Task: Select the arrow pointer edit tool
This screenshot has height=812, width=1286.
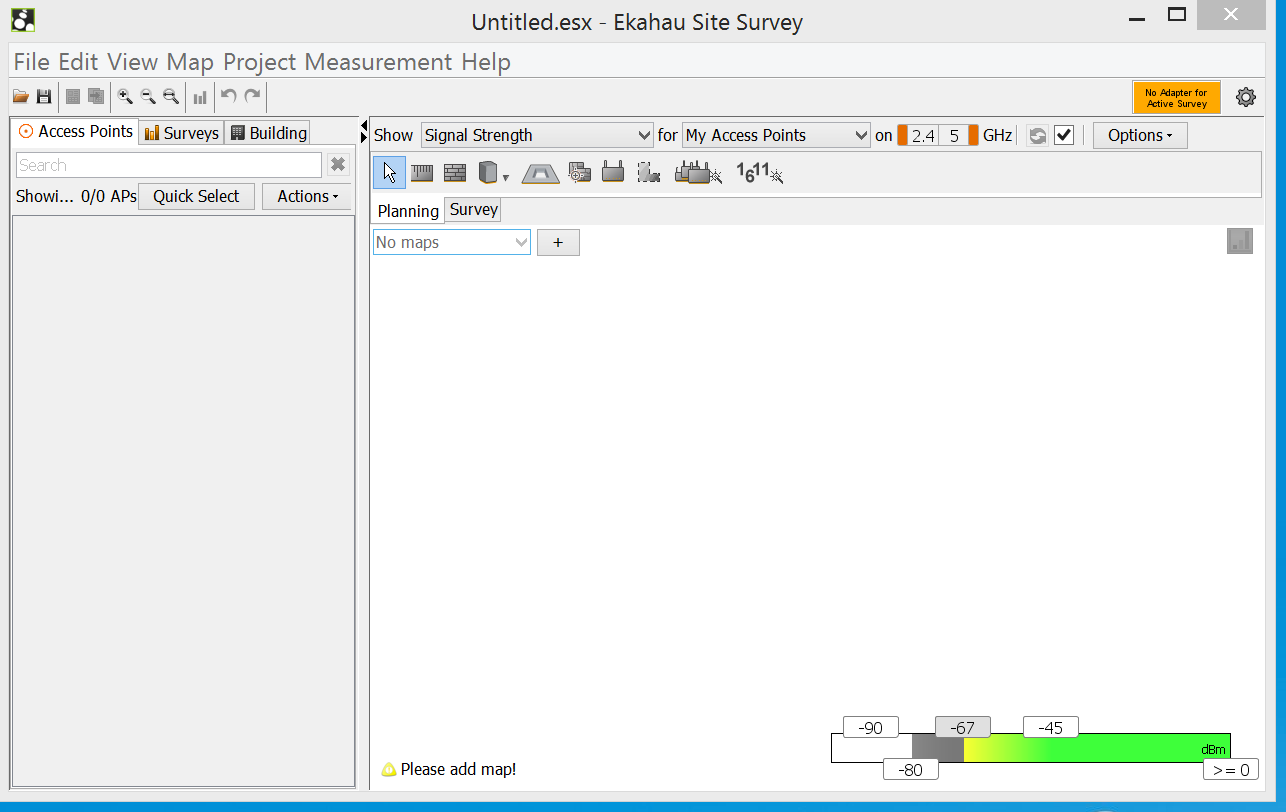Action: (390, 172)
